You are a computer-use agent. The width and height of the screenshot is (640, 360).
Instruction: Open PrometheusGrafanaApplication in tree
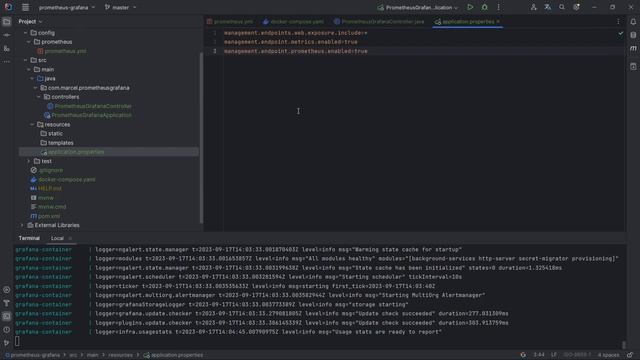click(x=91, y=115)
